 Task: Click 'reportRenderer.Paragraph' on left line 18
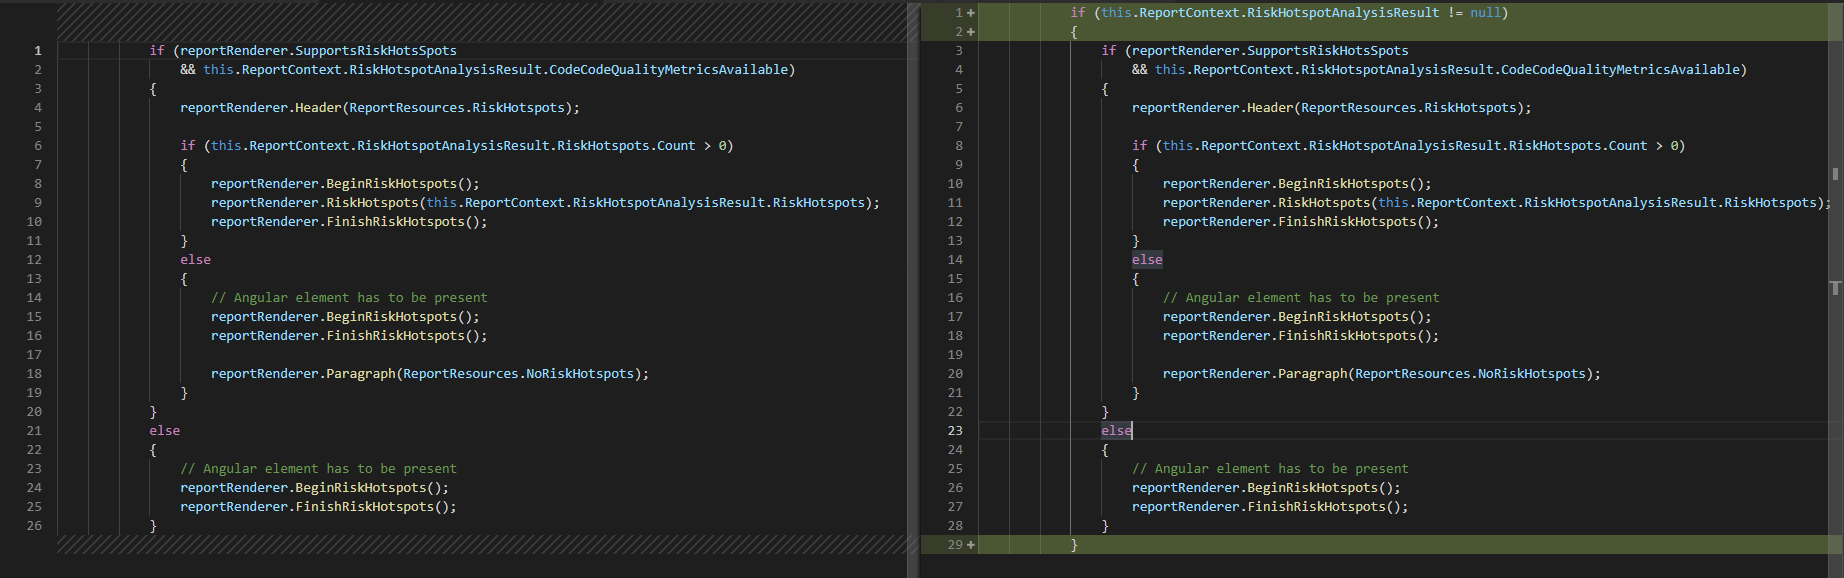click(303, 374)
